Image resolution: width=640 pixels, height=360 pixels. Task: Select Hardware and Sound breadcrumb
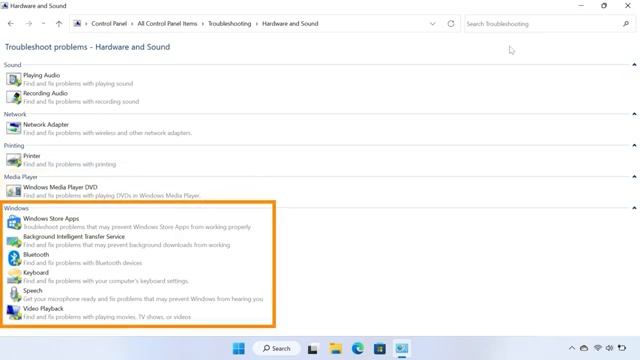290,24
